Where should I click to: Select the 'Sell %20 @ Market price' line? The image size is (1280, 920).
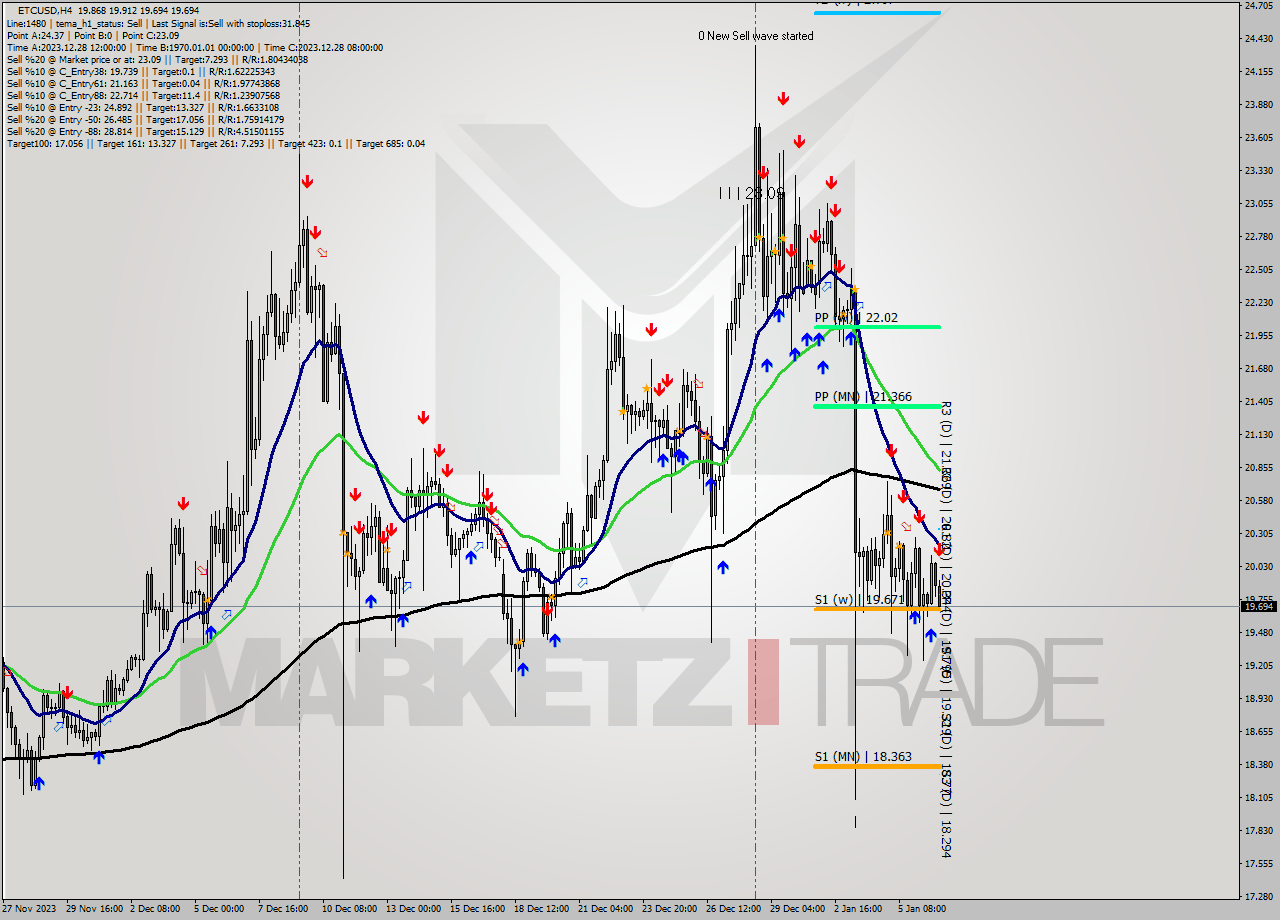tap(157, 59)
